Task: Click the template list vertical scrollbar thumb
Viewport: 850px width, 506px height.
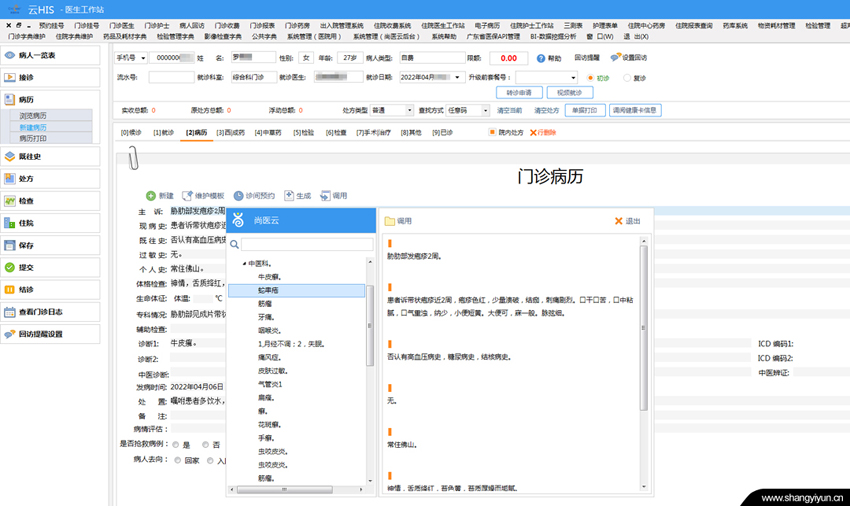Action: [370, 325]
